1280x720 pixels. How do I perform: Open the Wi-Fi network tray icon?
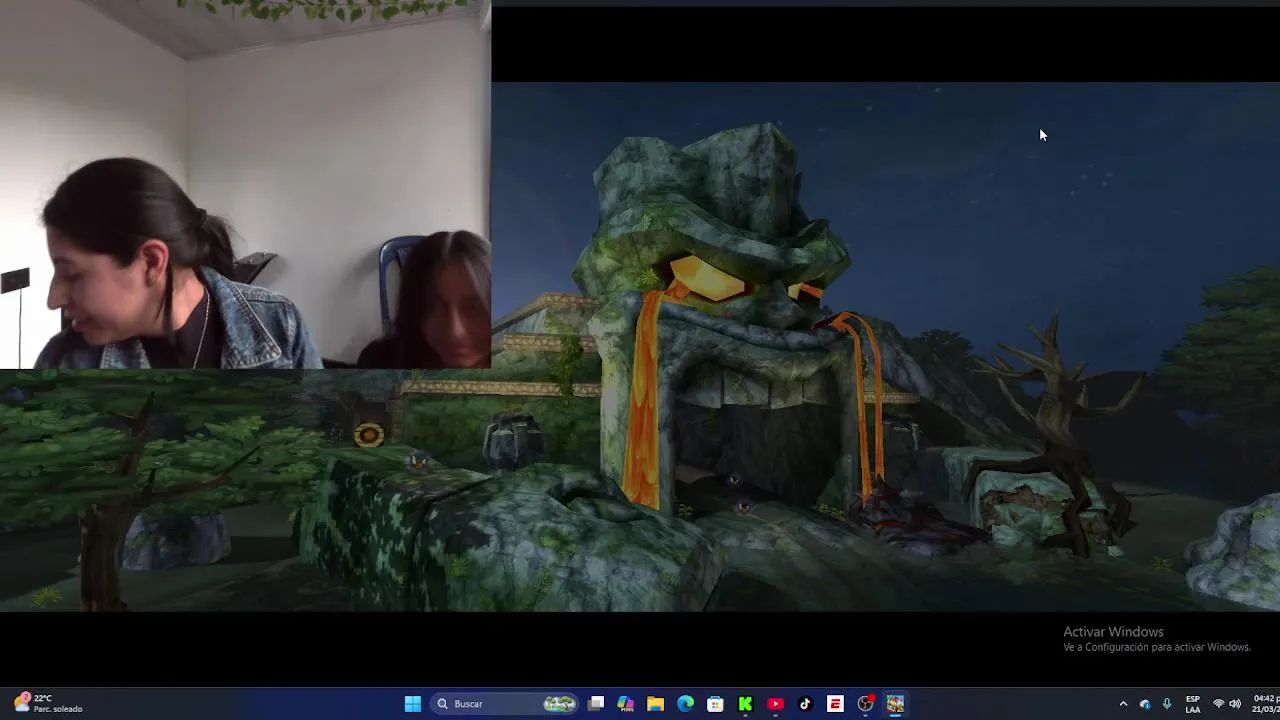coord(1218,704)
